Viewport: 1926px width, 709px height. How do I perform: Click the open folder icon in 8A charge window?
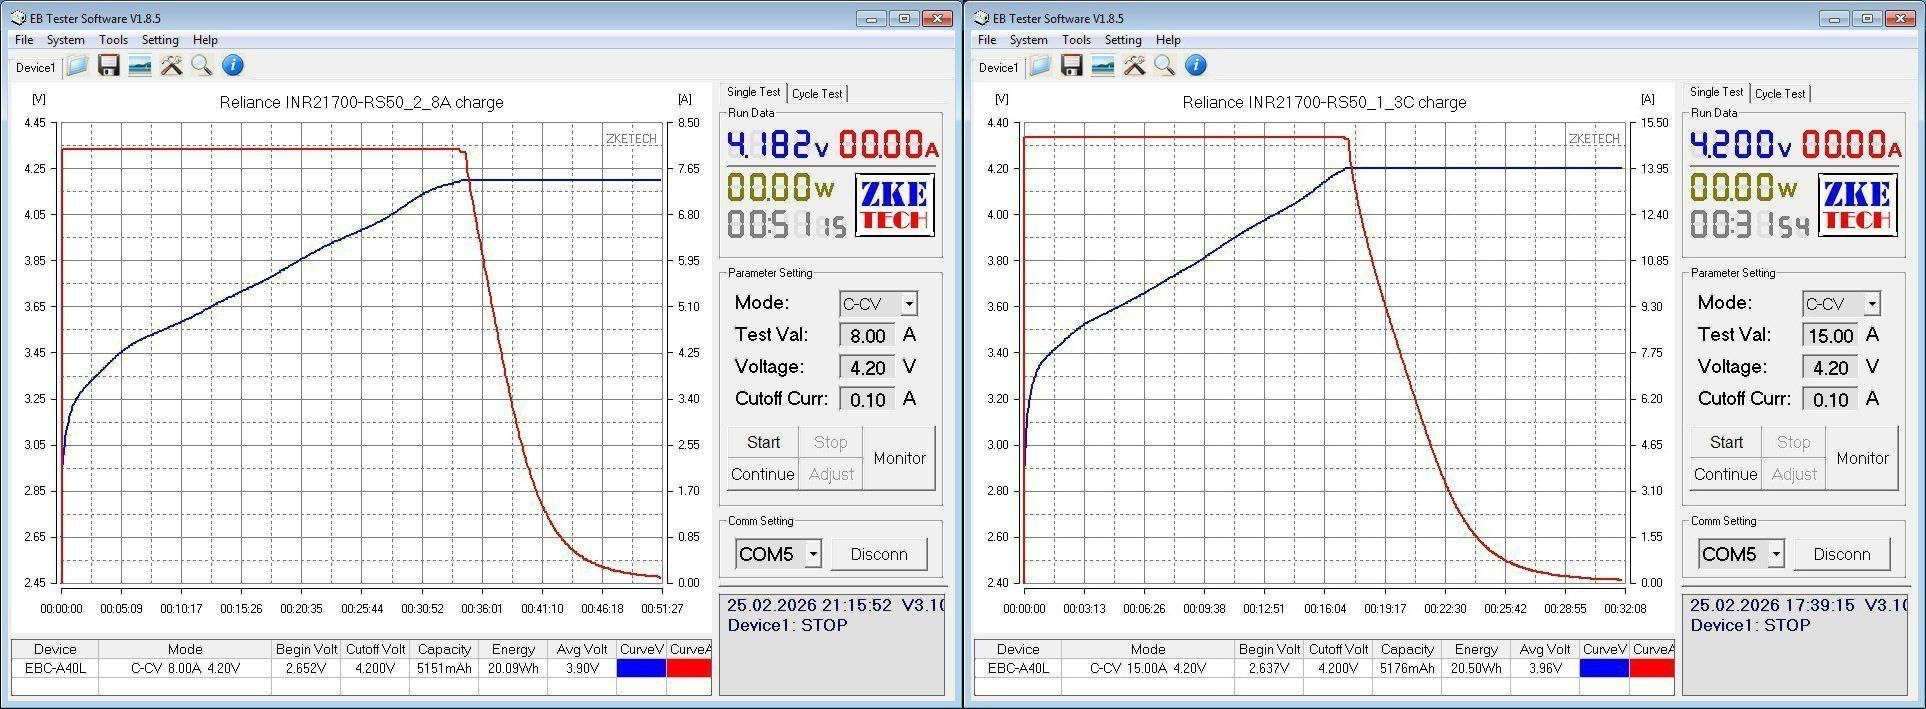coord(77,66)
